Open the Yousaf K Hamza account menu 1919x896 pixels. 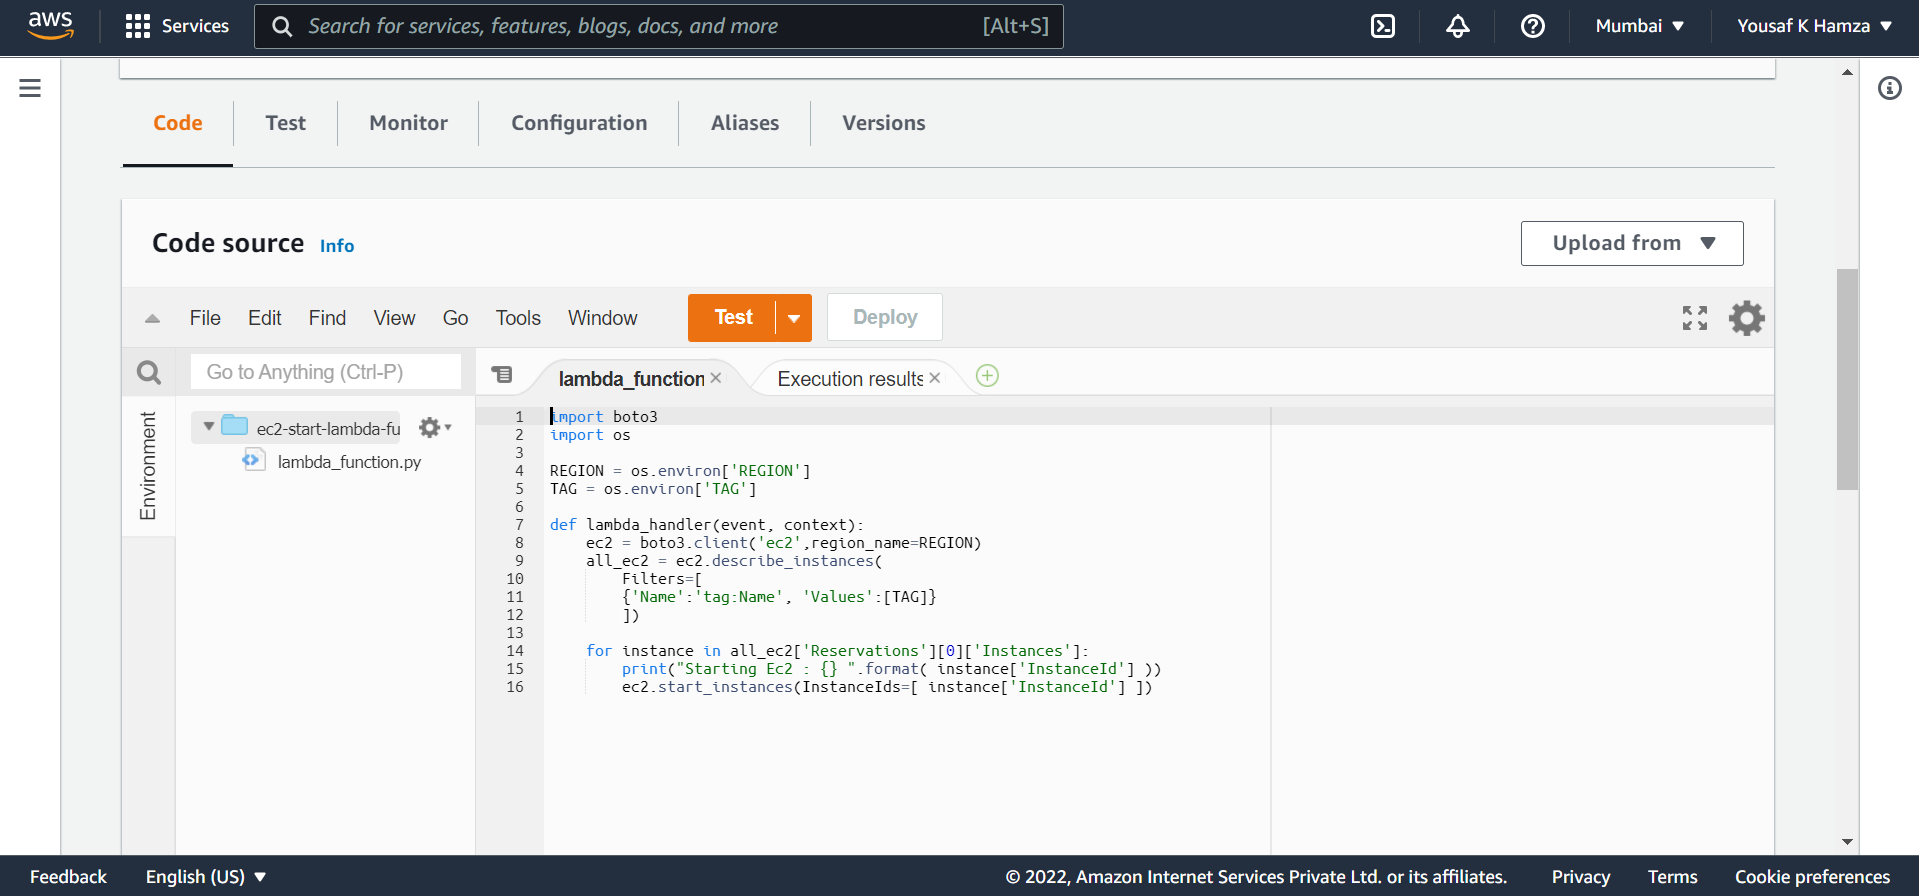tap(1814, 26)
